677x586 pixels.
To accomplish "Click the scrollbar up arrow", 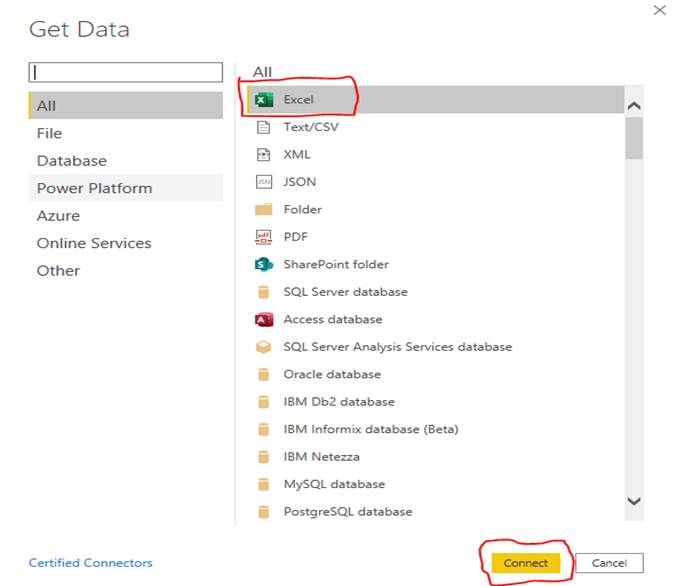I will click(634, 105).
